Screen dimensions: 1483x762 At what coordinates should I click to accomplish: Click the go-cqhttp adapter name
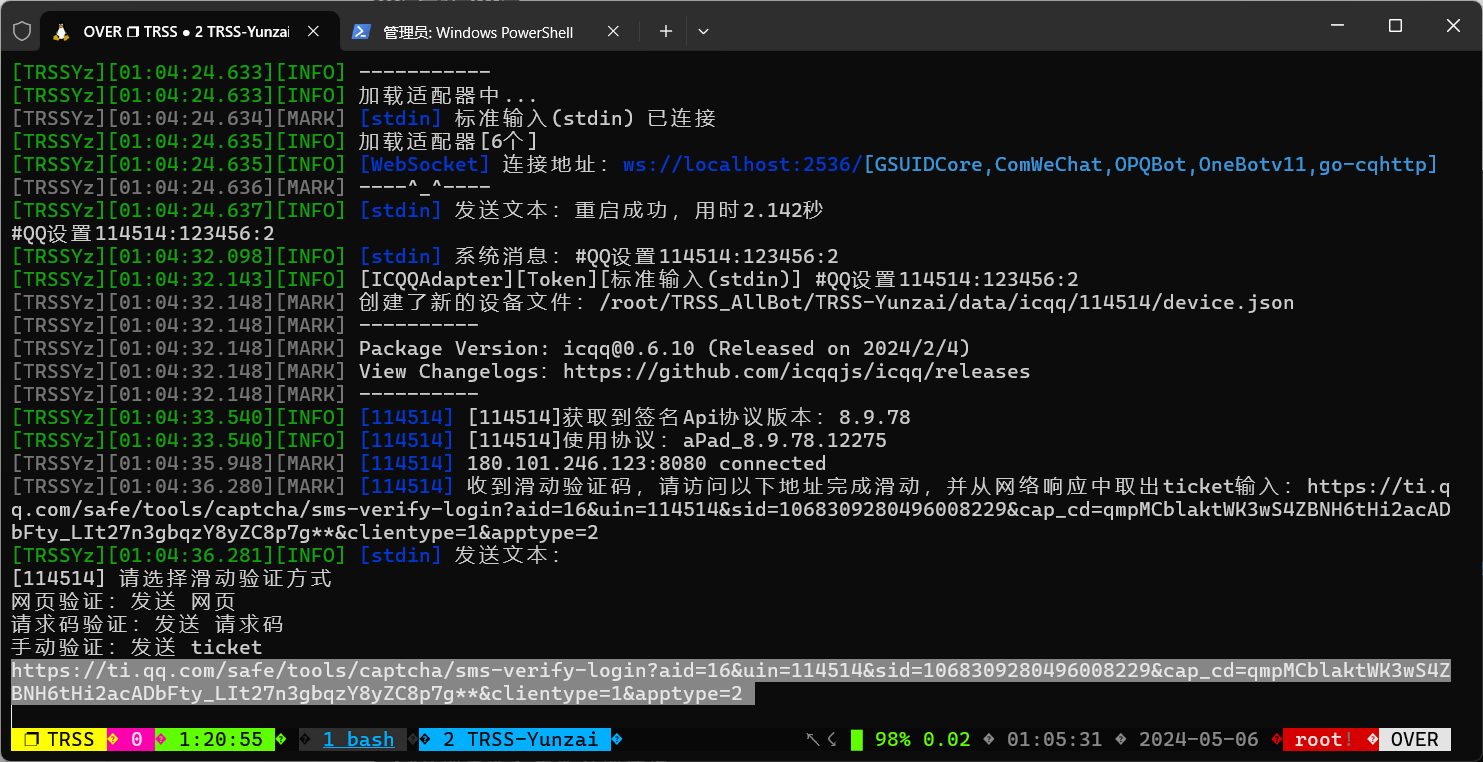pos(1372,164)
